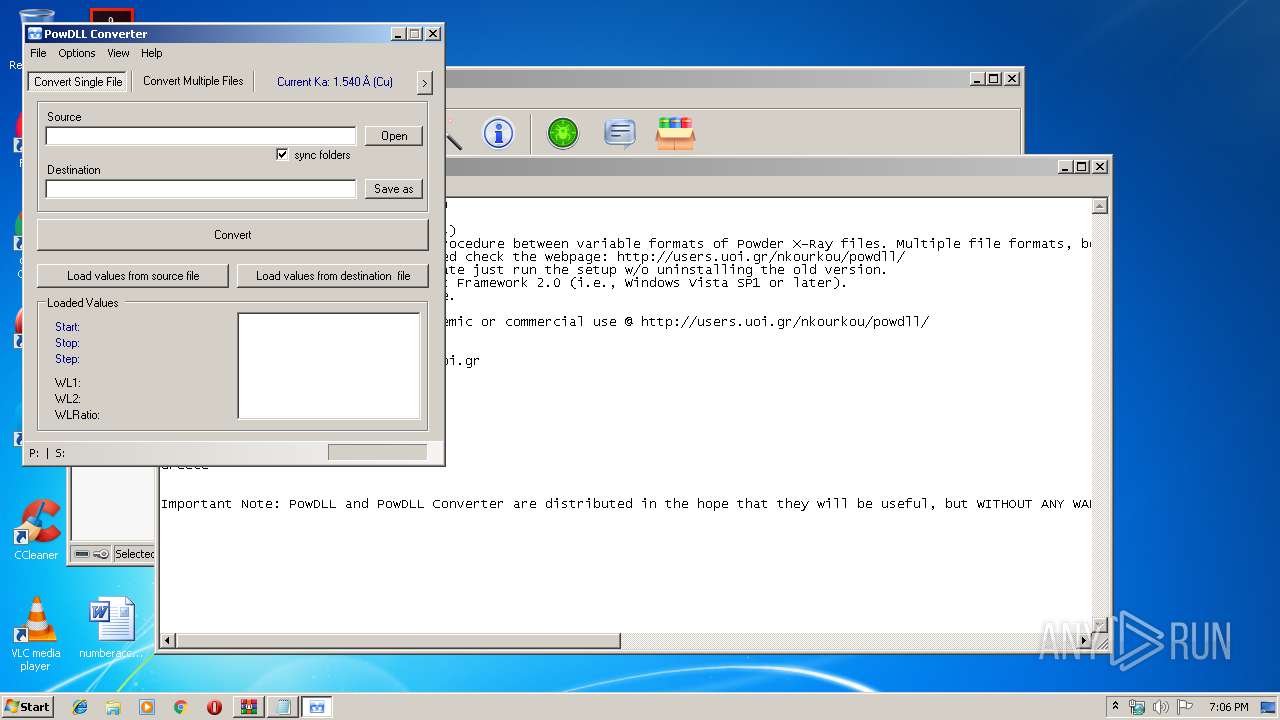Click the 'Start:' loaded value label
The height and width of the screenshot is (720, 1280).
tap(67, 327)
